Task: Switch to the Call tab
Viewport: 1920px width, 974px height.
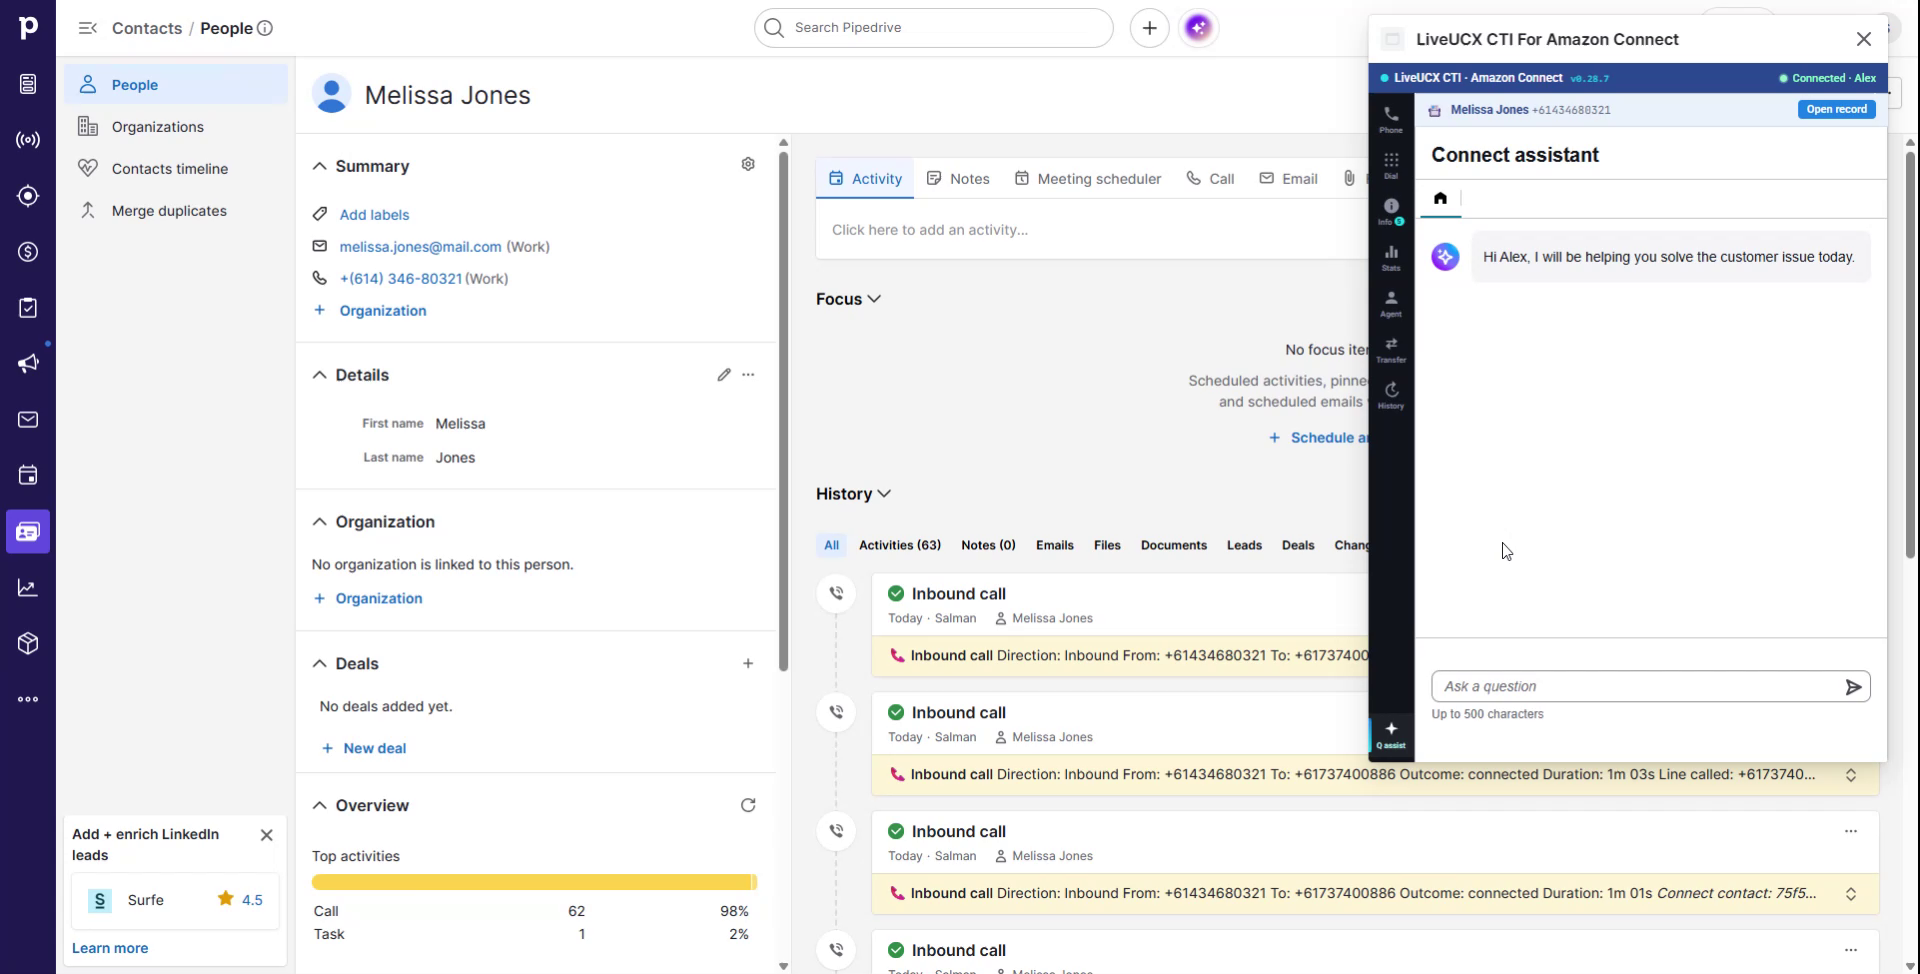Action: click(1210, 179)
